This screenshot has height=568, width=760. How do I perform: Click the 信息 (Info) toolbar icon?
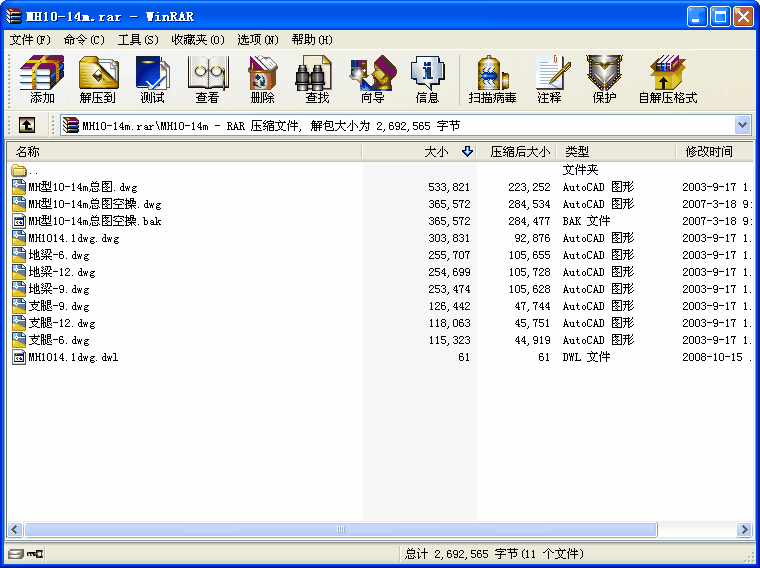point(427,79)
